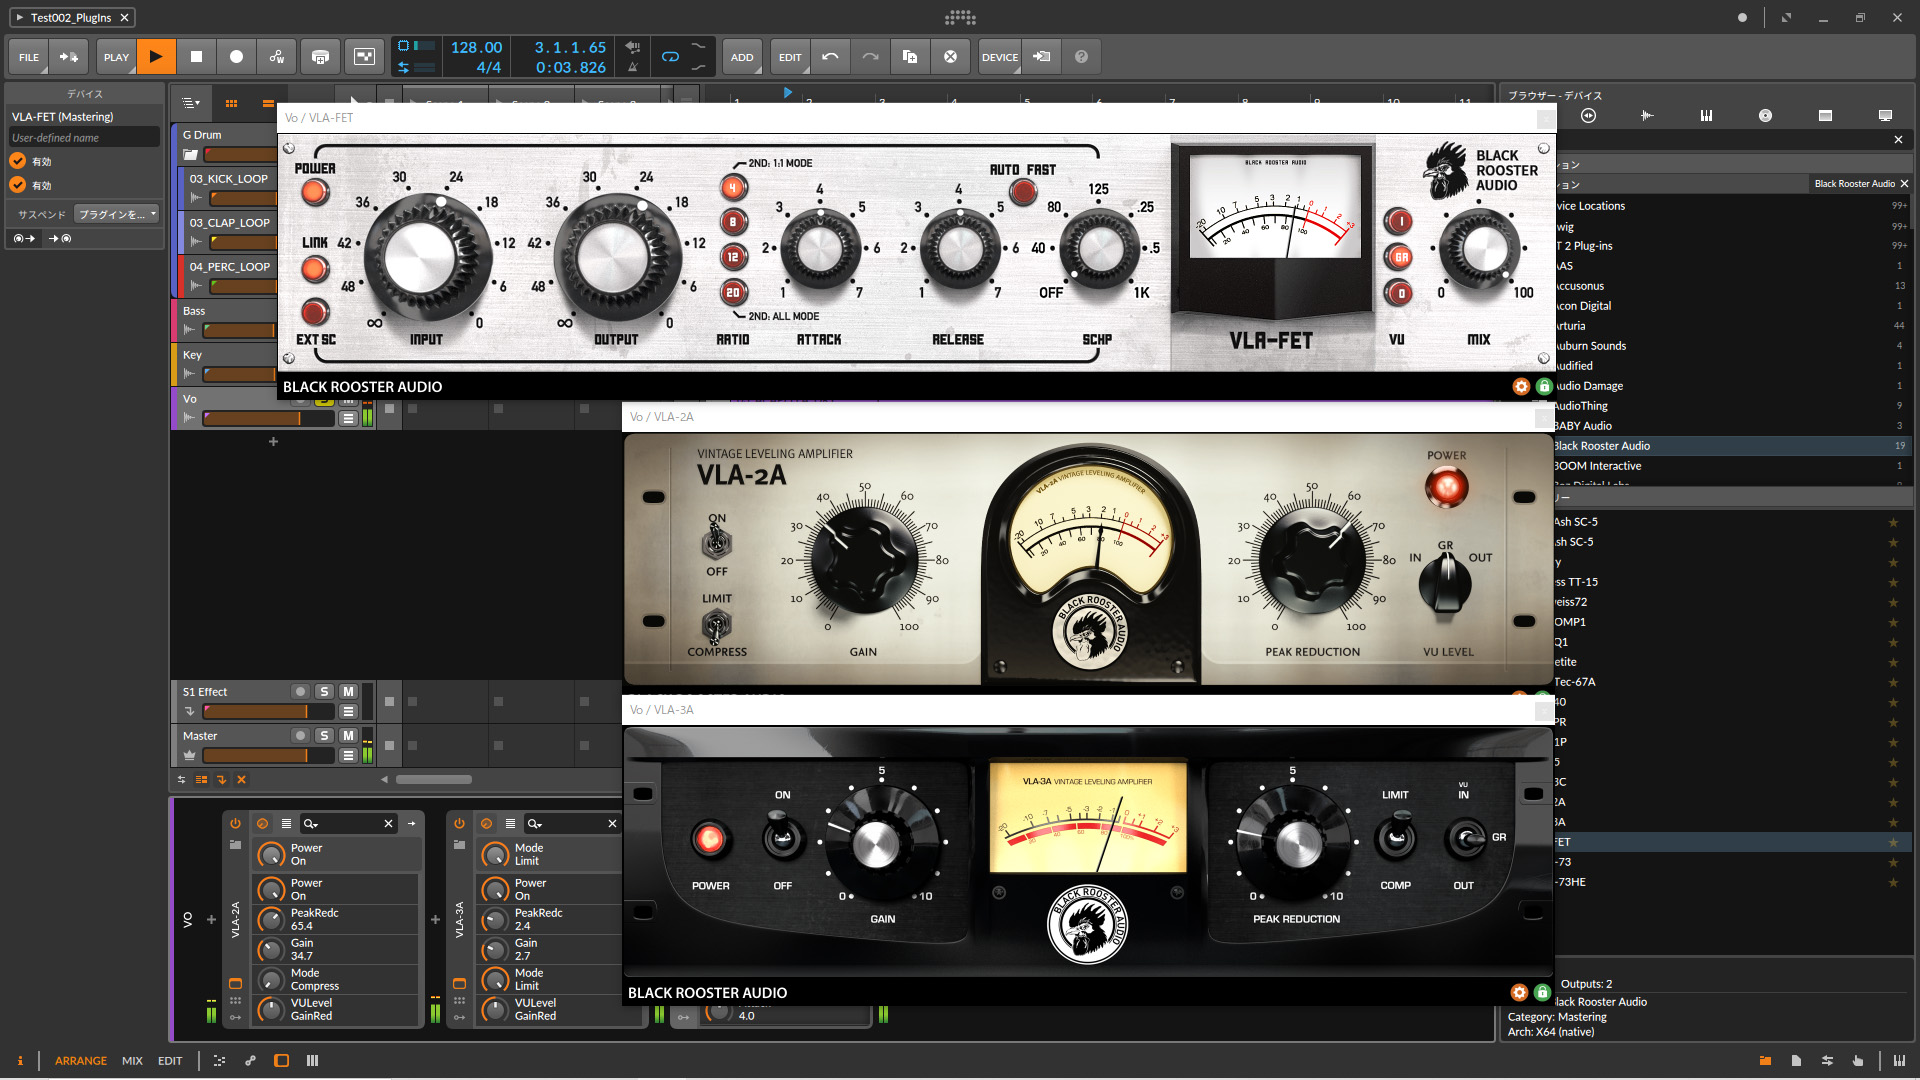Open the FILE menu
1920x1080 pixels.
tap(29, 57)
